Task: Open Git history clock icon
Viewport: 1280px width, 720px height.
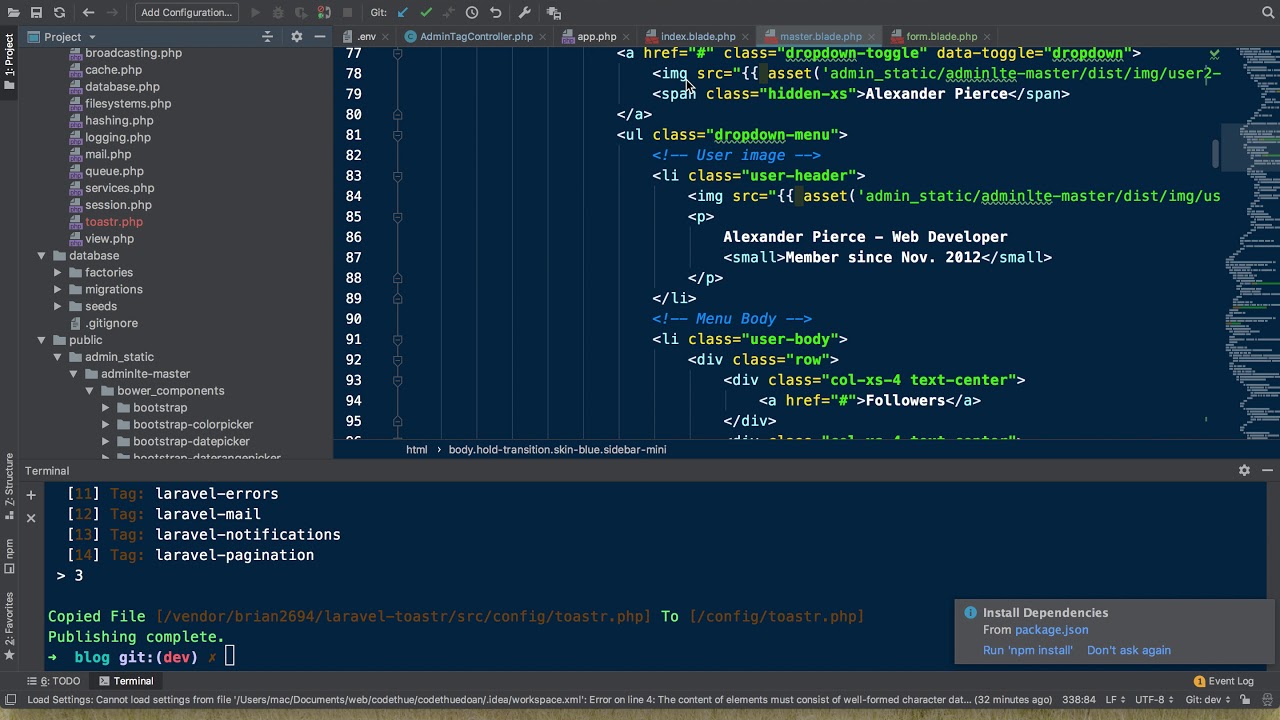Action: (x=472, y=13)
